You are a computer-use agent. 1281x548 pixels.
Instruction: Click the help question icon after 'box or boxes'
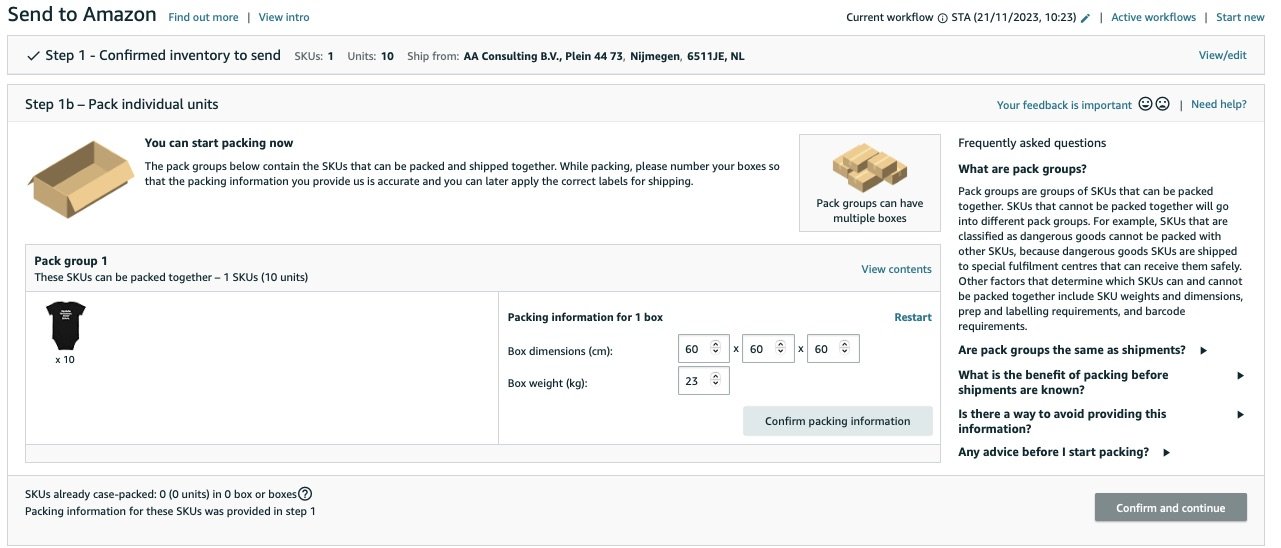305,493
